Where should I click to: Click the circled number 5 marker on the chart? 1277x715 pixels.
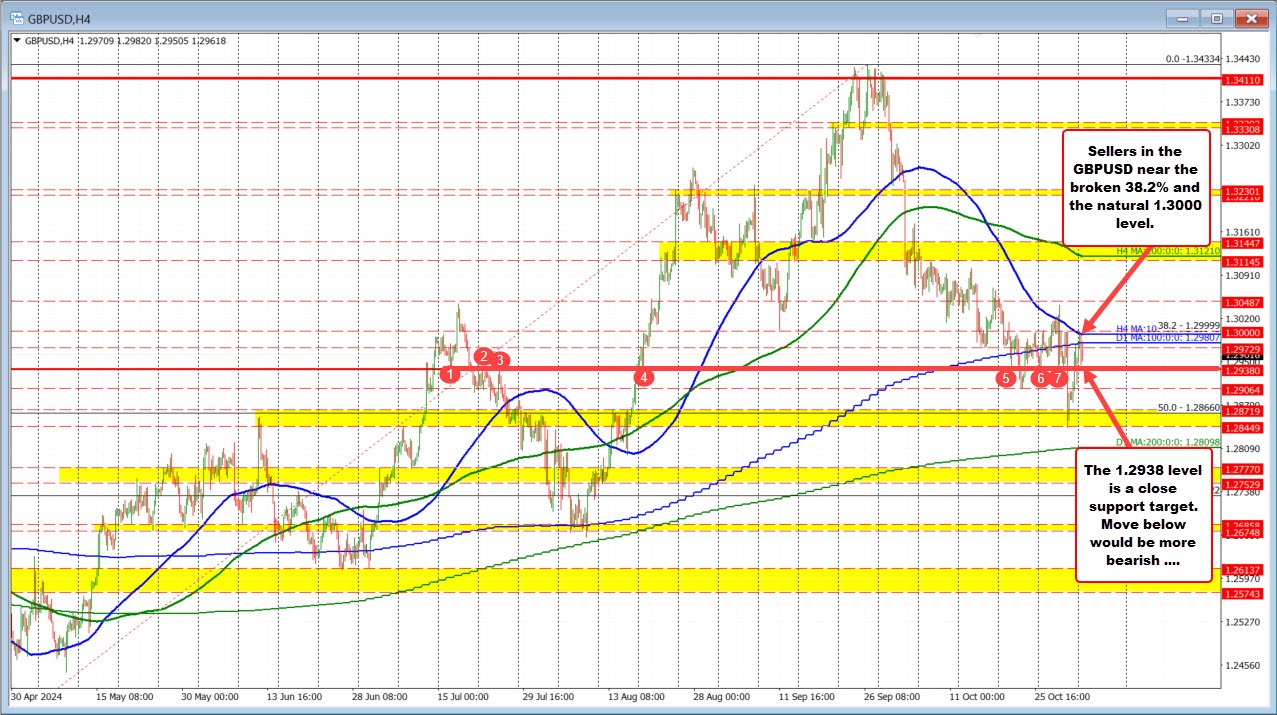1005,379
